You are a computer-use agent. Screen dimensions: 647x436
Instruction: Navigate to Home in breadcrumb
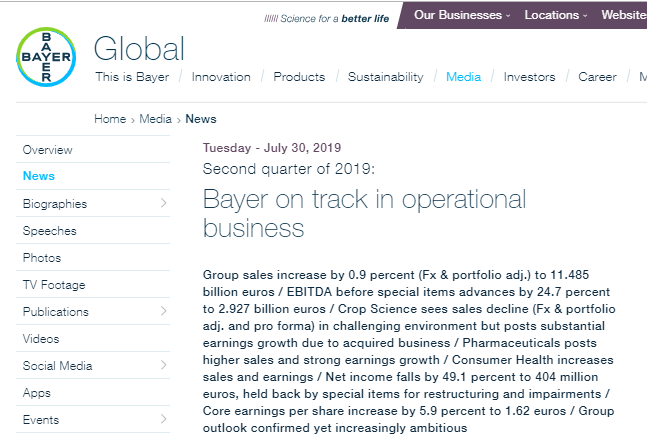[110, 119]
